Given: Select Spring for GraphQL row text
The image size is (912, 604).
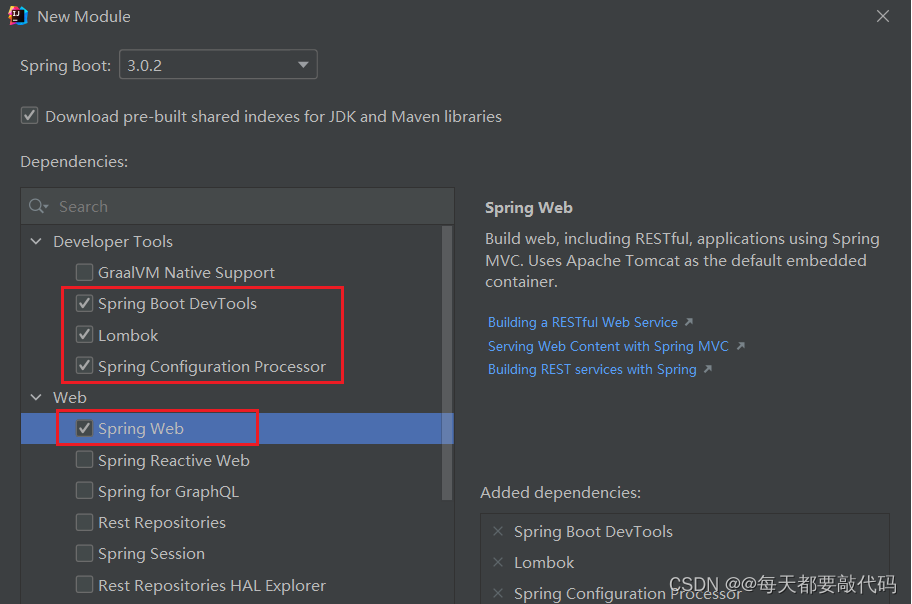Looking at the screenshot, I should click(x=168, y=492).
